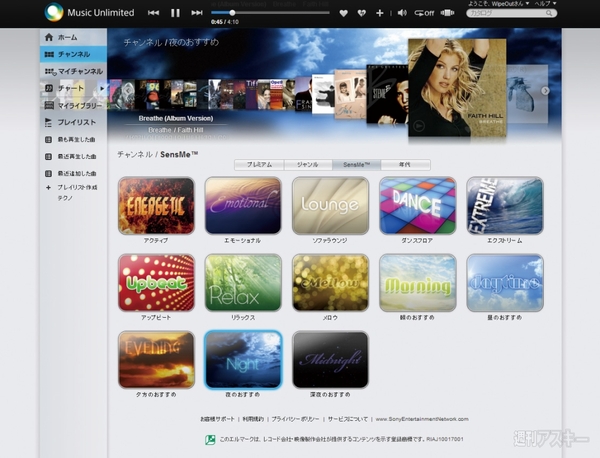
Task: Click the search magnifier icon
Action: click(x=549, y=13)
